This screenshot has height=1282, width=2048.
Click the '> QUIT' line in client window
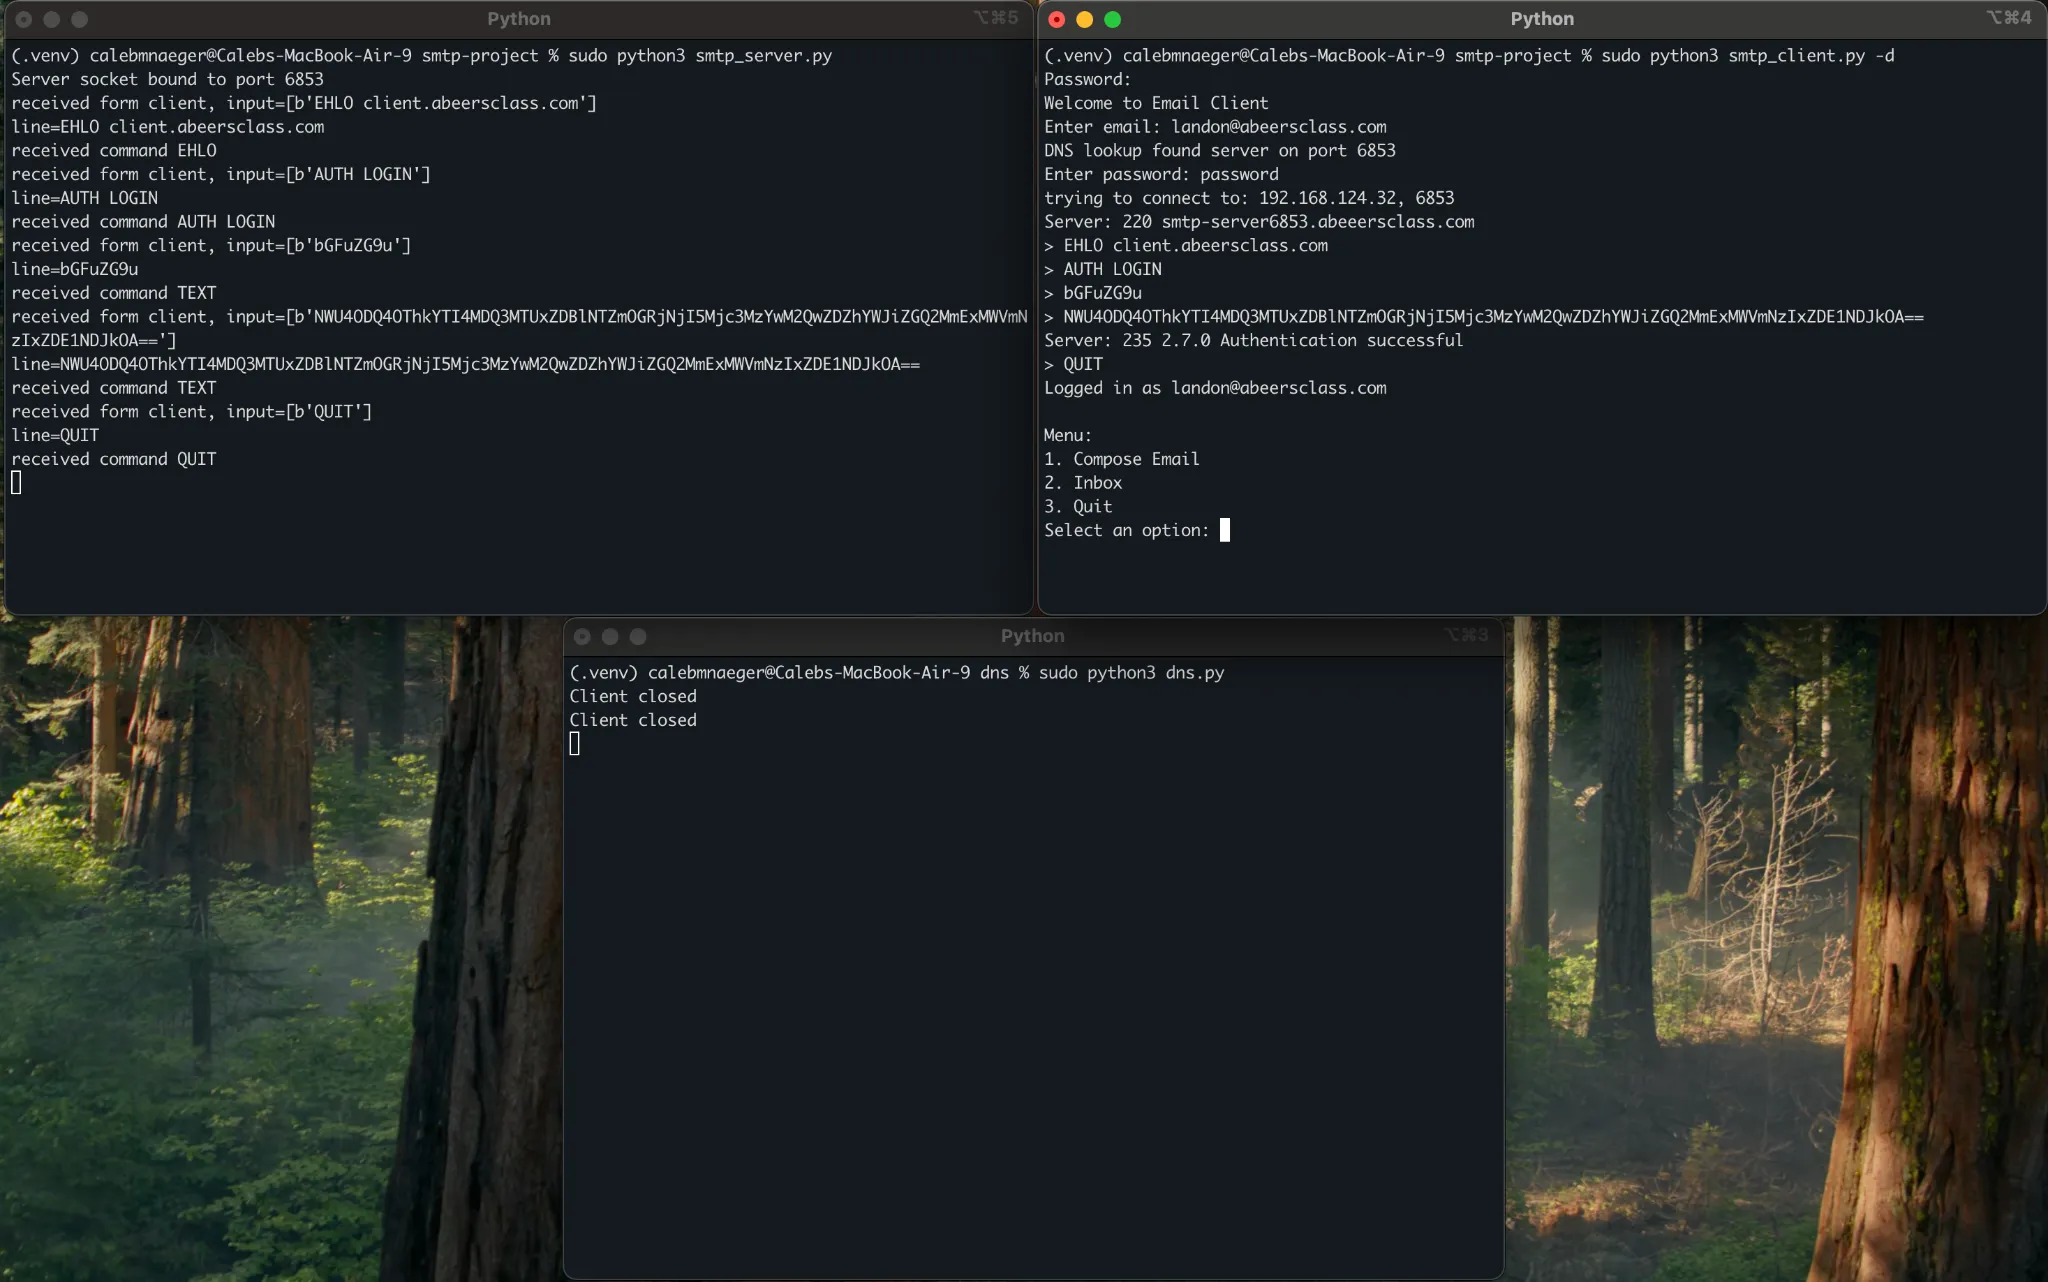1073,364
